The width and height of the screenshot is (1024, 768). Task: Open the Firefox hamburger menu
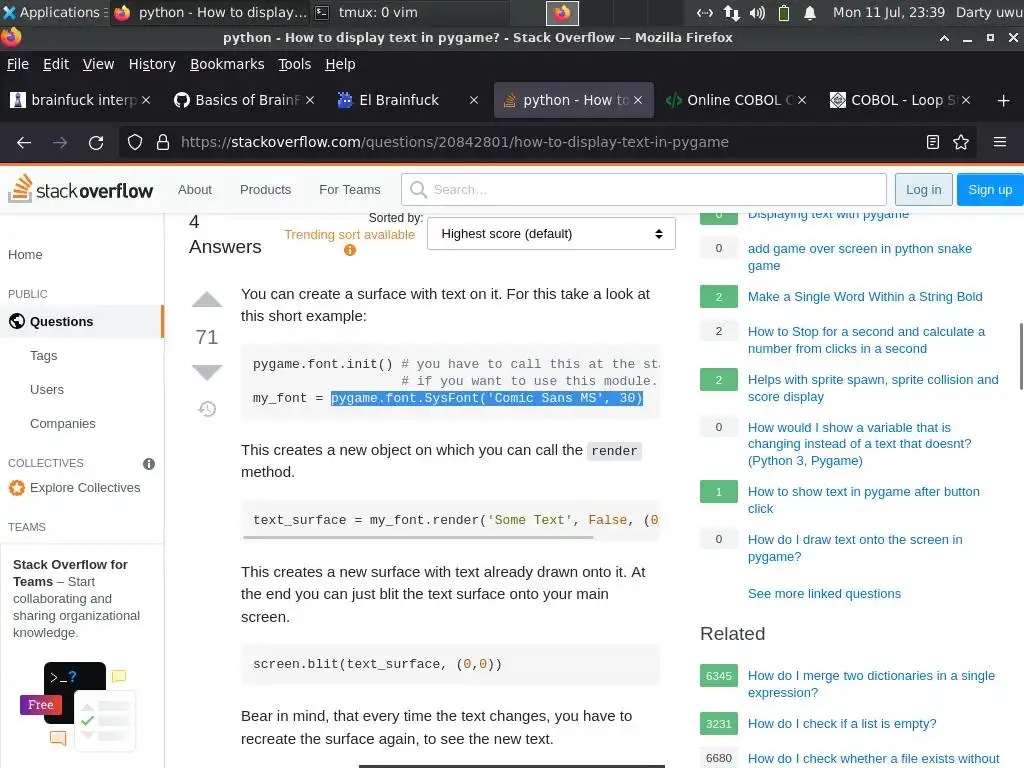[1000, 142]
